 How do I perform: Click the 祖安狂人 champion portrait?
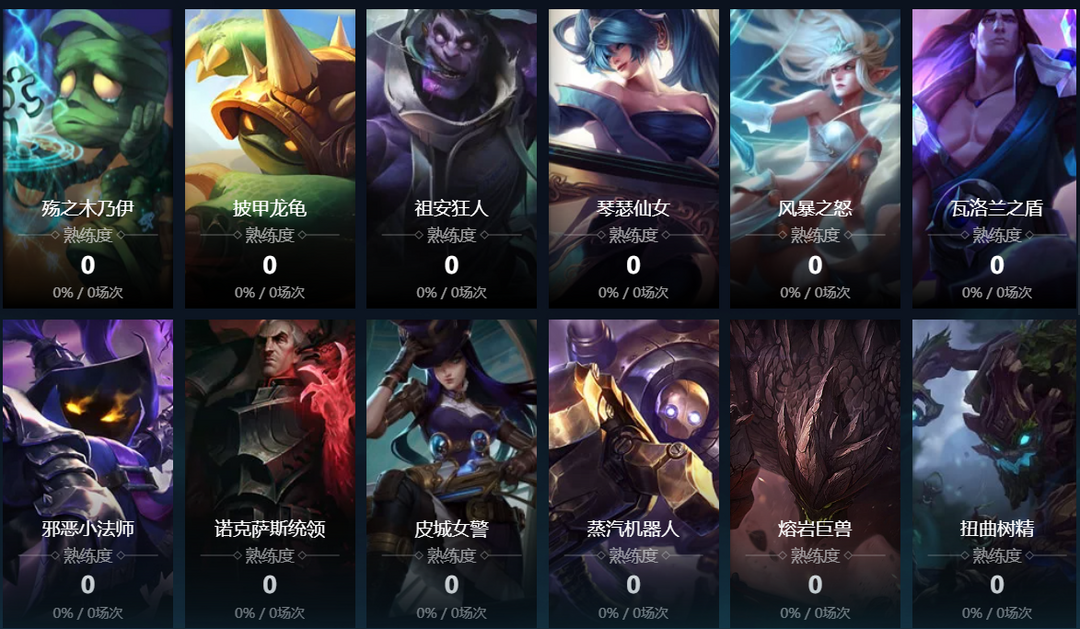tap(451, 158)
